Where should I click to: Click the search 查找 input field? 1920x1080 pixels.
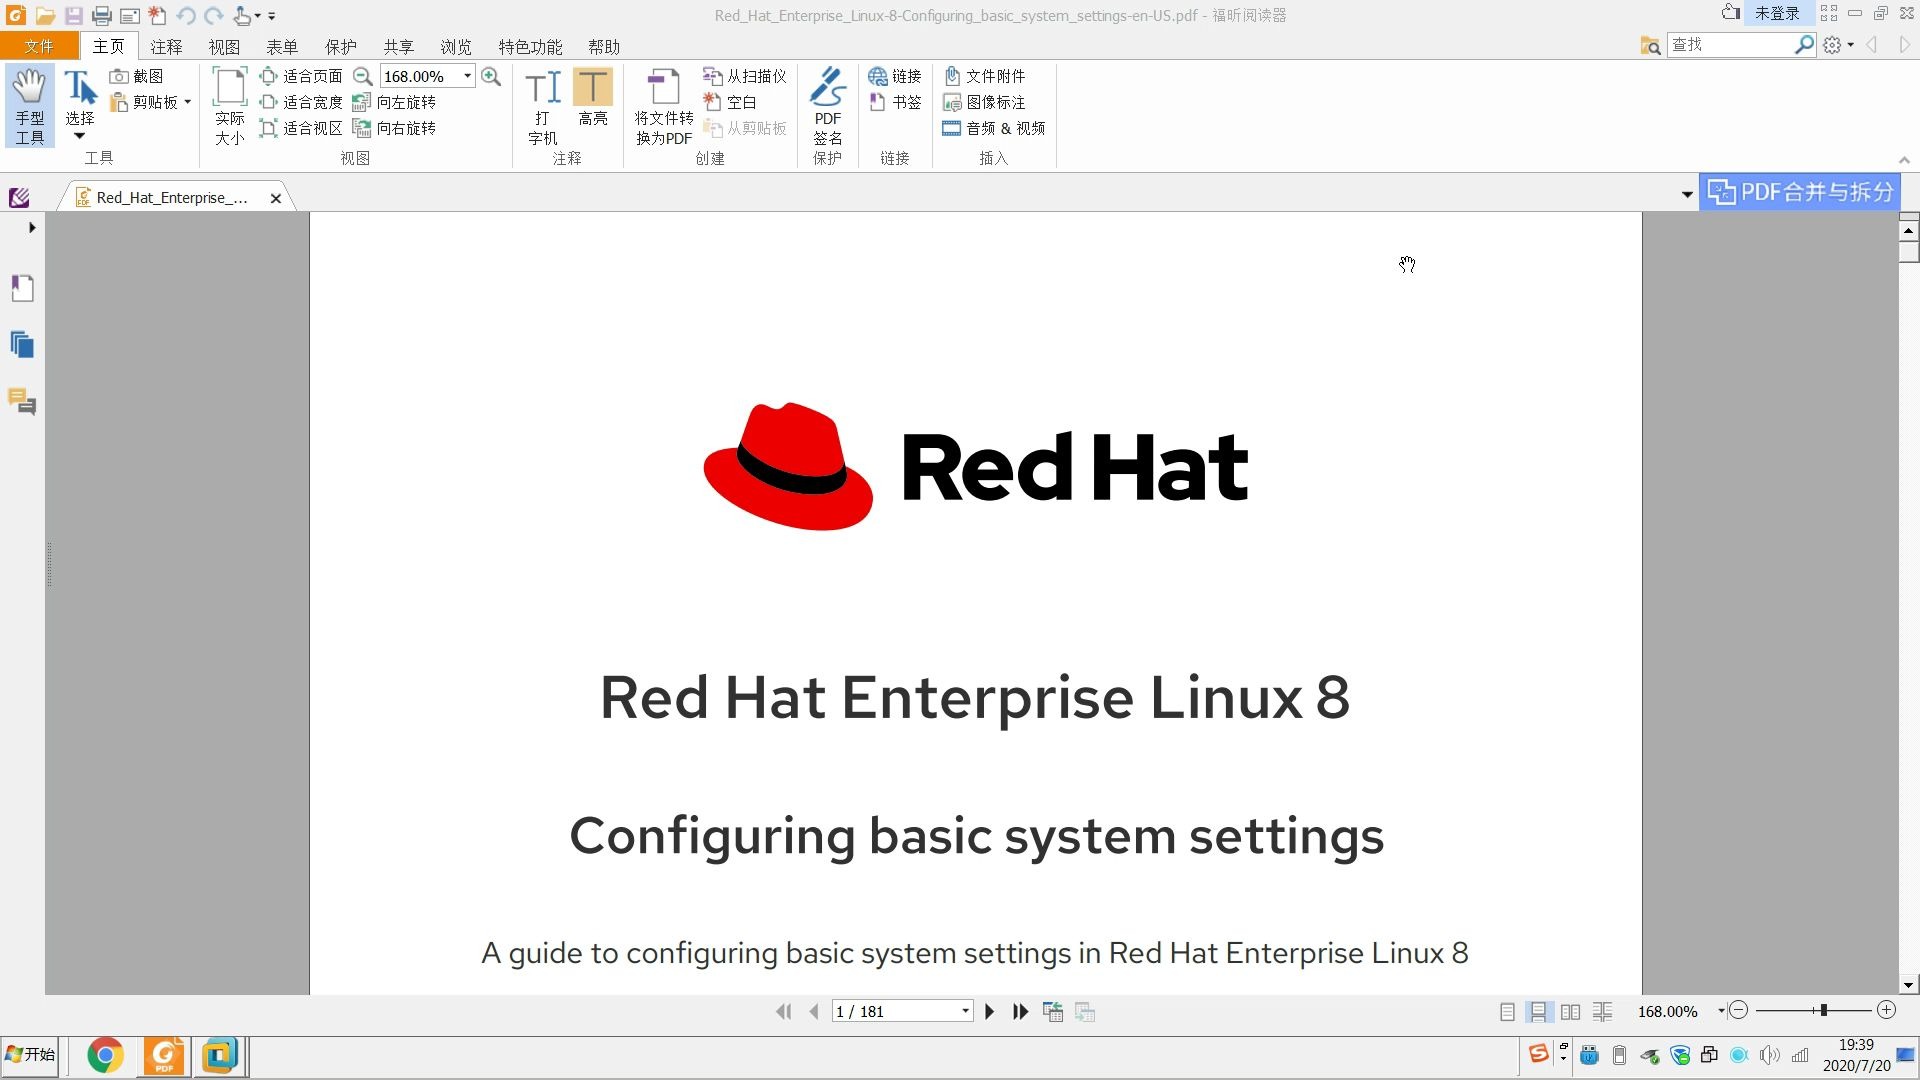(1730, 45)
